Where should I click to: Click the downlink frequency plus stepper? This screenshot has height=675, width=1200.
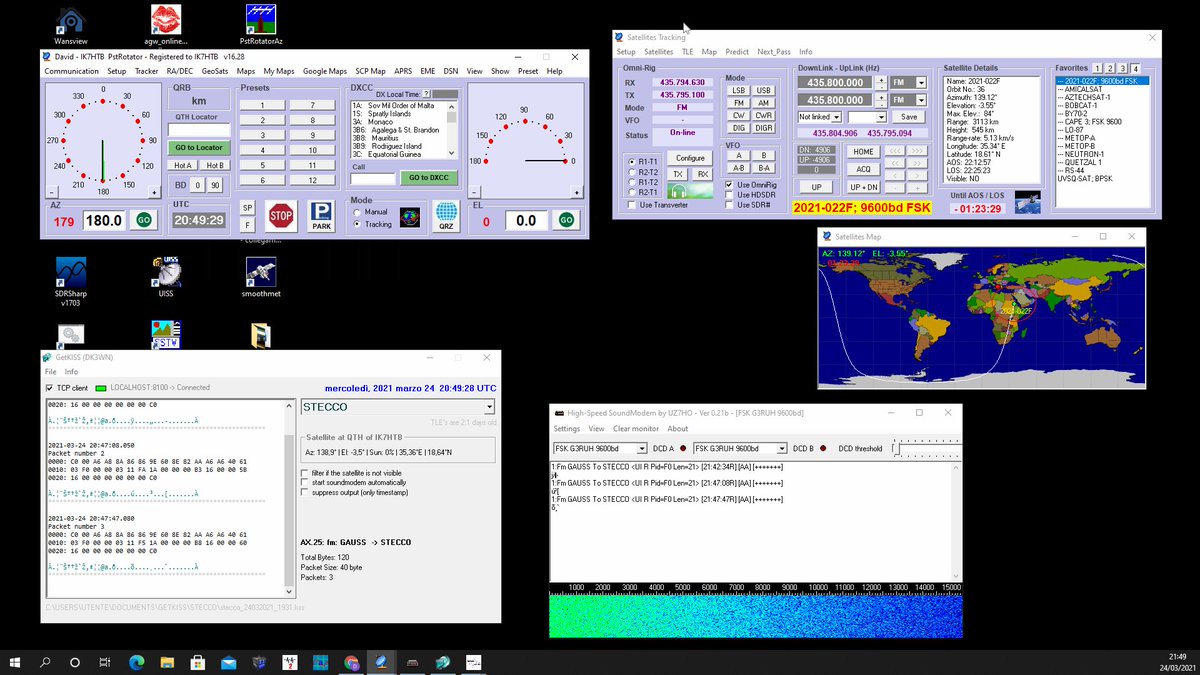[x=881, y=80]
